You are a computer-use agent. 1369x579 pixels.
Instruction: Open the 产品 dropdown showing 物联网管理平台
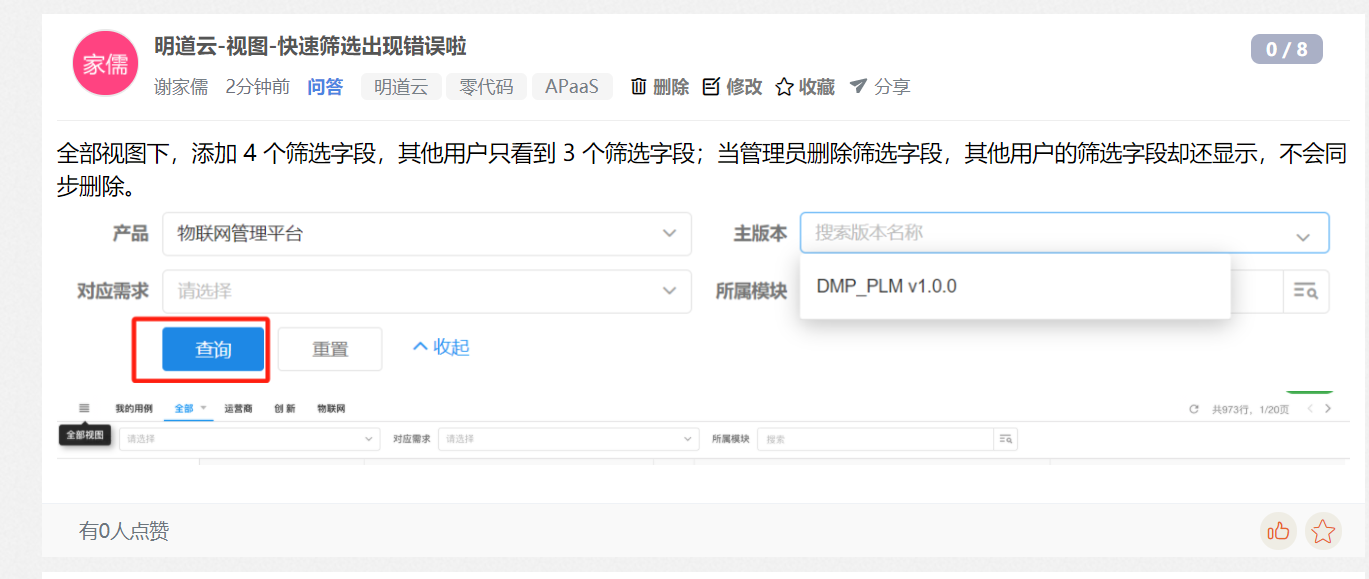tap(427, 234)
